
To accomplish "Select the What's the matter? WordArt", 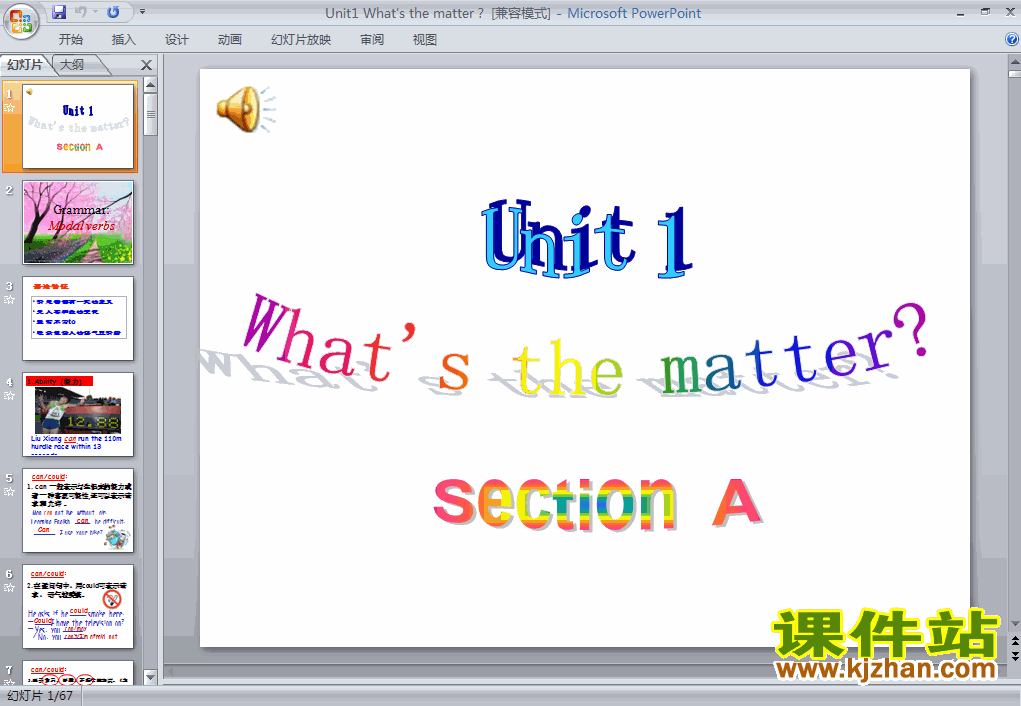I will click(x=586, y=347).
